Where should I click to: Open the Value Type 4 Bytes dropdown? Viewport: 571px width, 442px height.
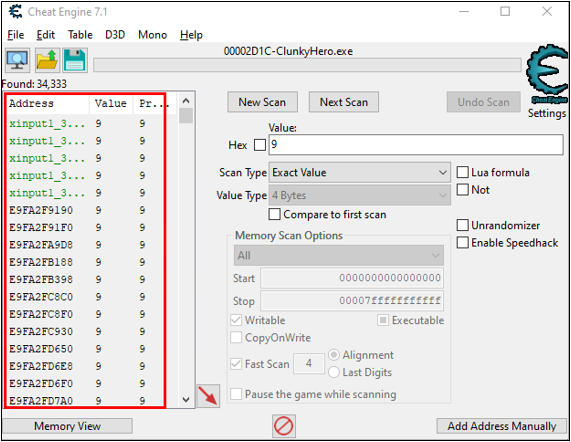tap(359, 196)
